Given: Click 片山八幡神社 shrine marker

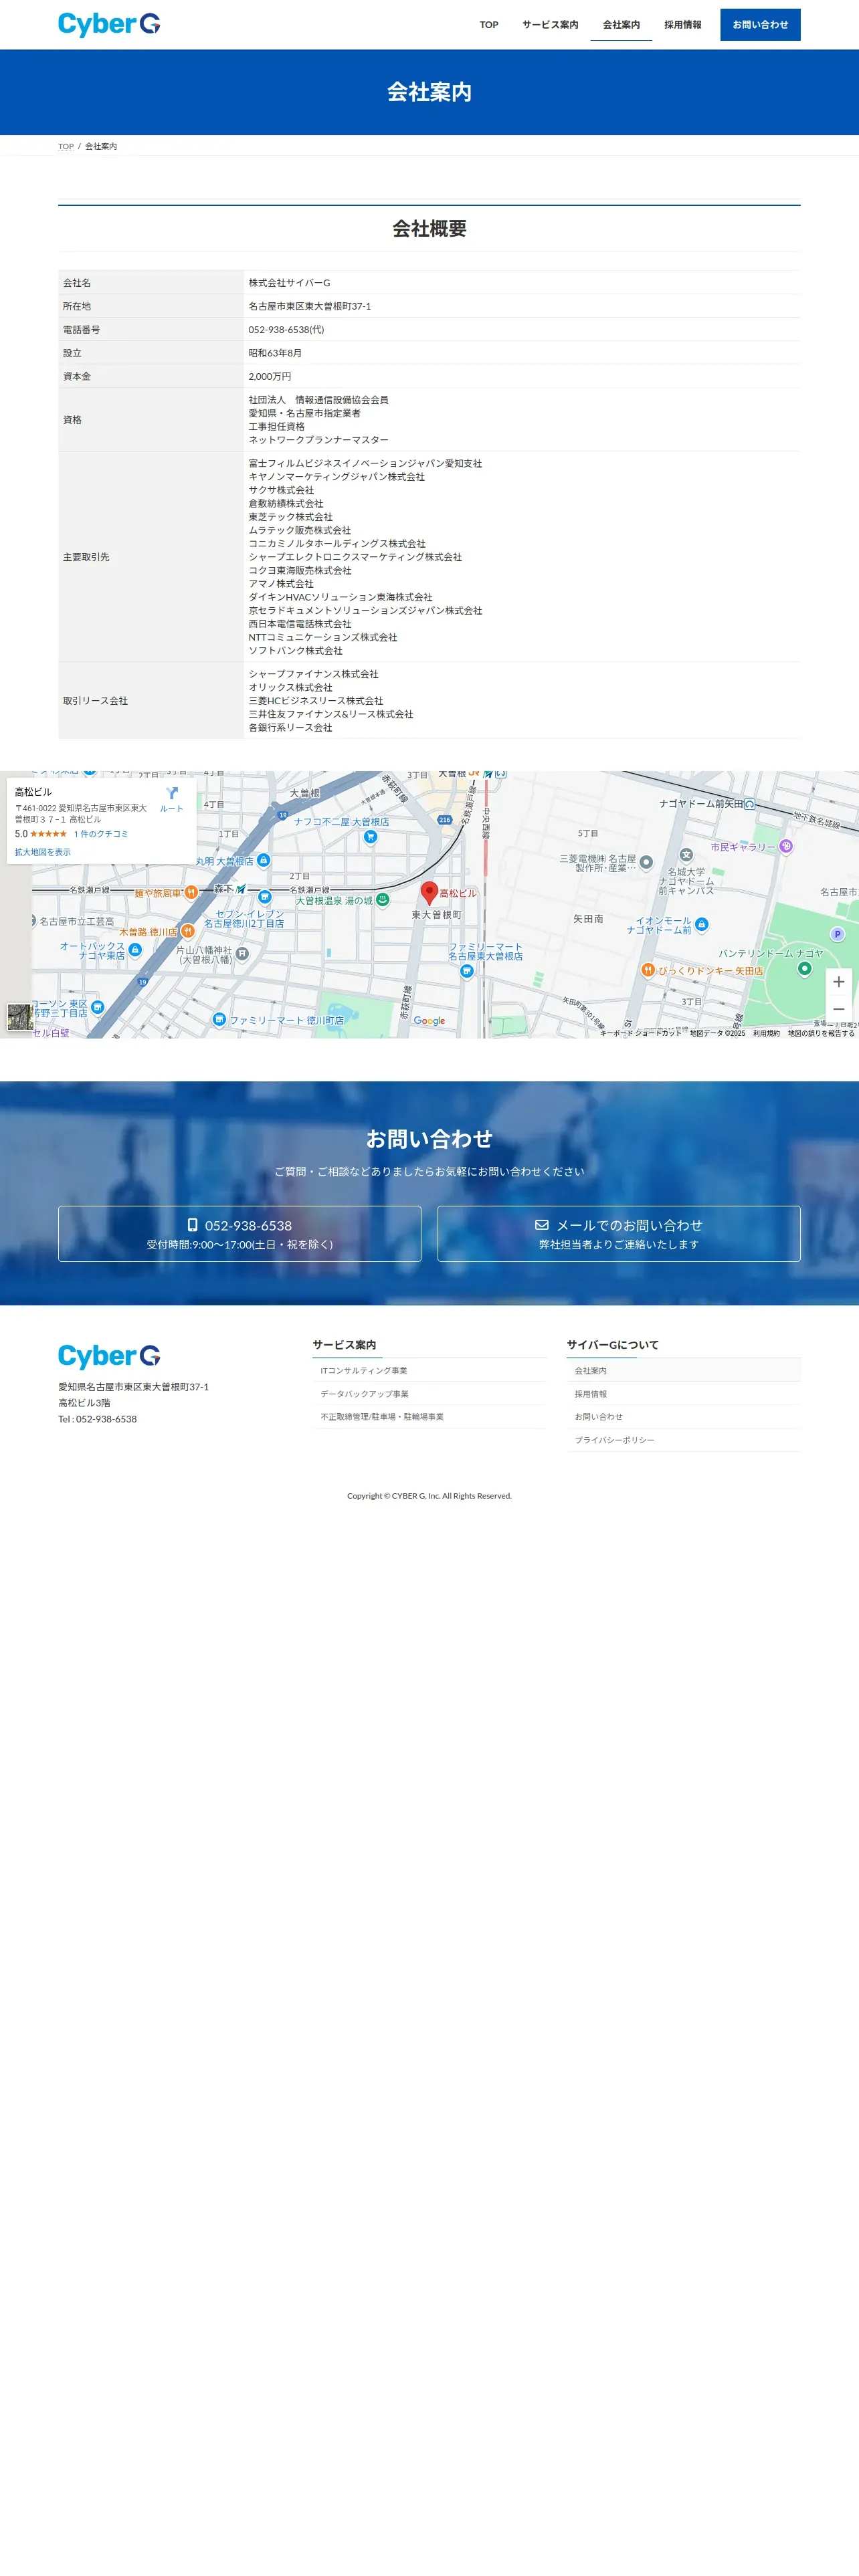Looking at the screenshot, I should click(242, 954).
